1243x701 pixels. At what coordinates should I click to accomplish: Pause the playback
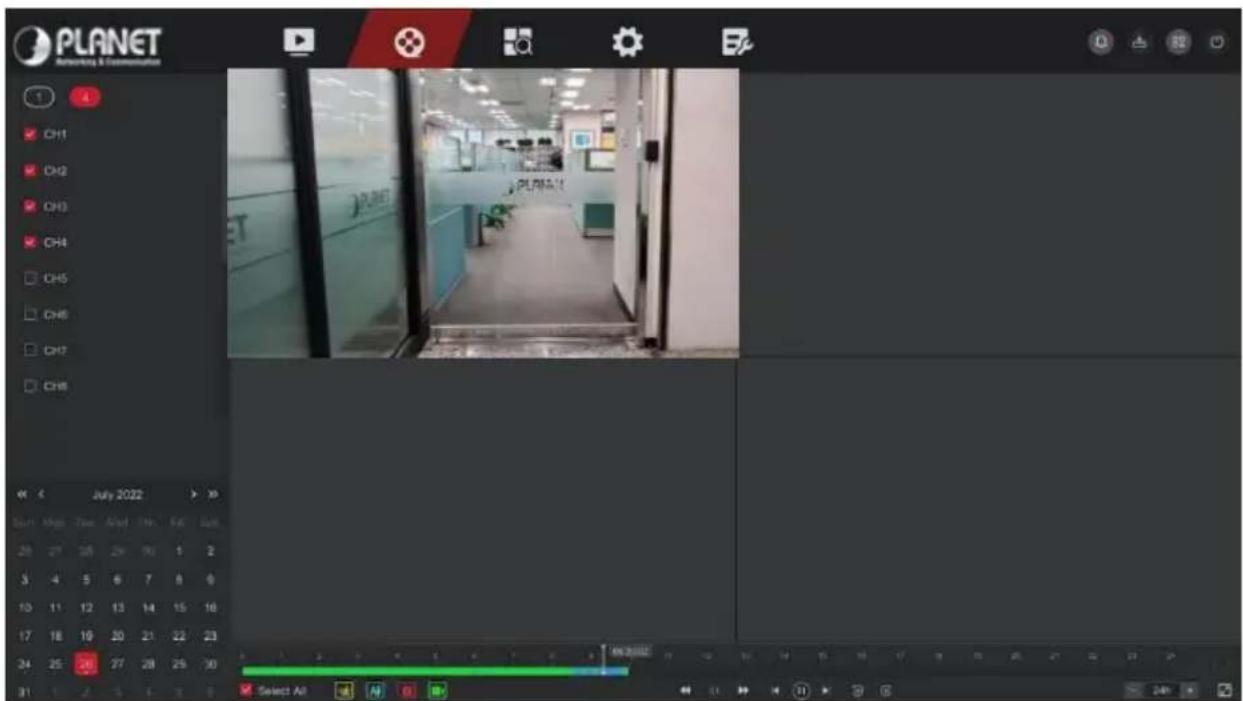[x=800, y=690]
